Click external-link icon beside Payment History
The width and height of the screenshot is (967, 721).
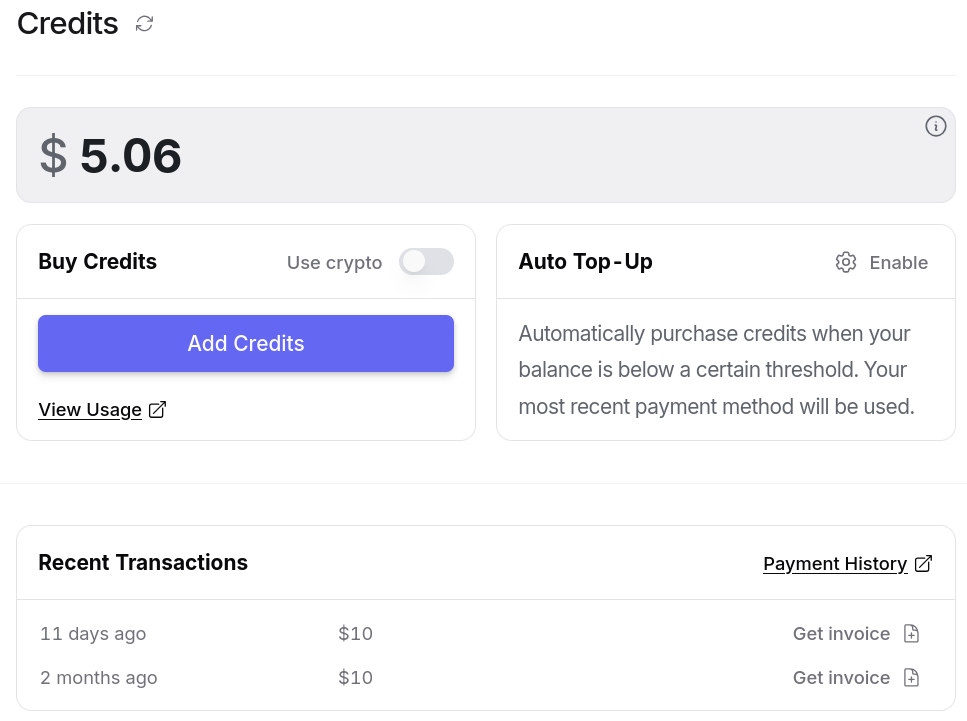tap(923, 564)
